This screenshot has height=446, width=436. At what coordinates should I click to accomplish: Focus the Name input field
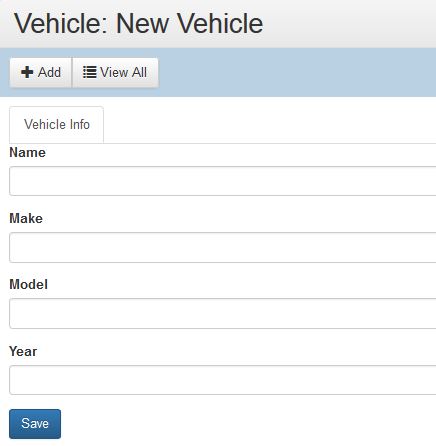tap(223, 181)
